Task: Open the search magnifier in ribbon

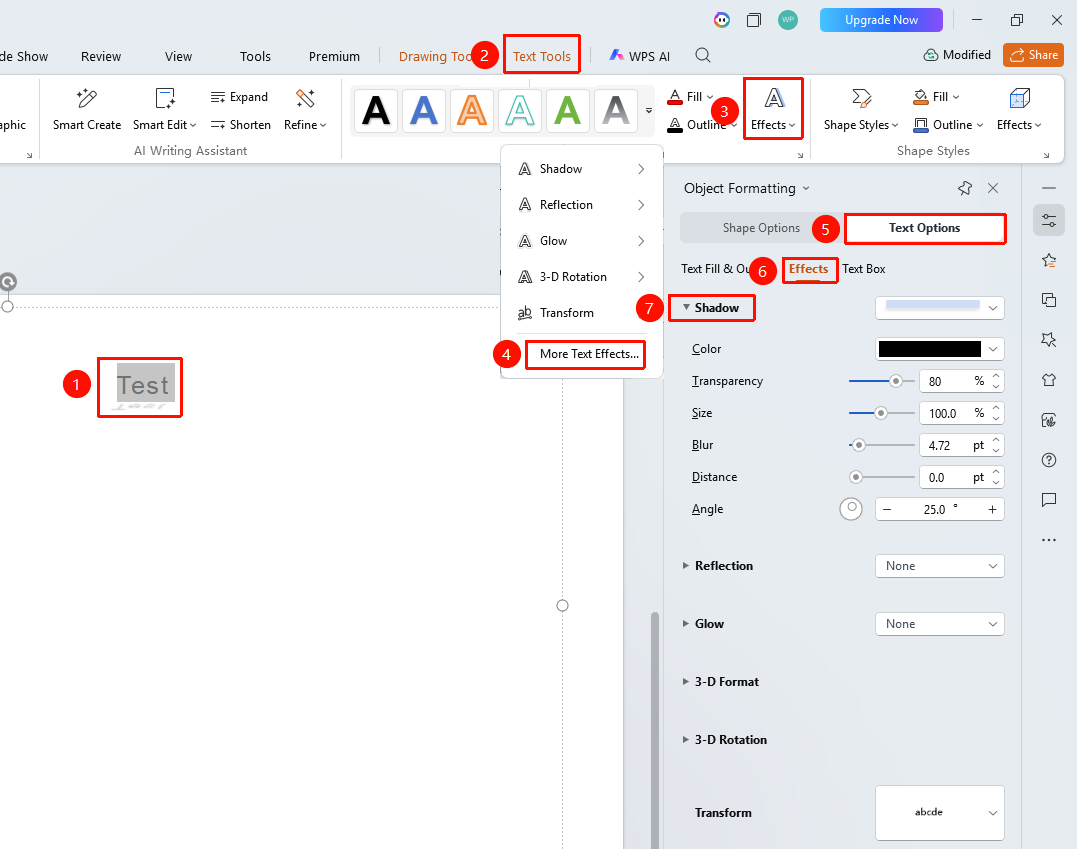Action: (x=703, y=56)
